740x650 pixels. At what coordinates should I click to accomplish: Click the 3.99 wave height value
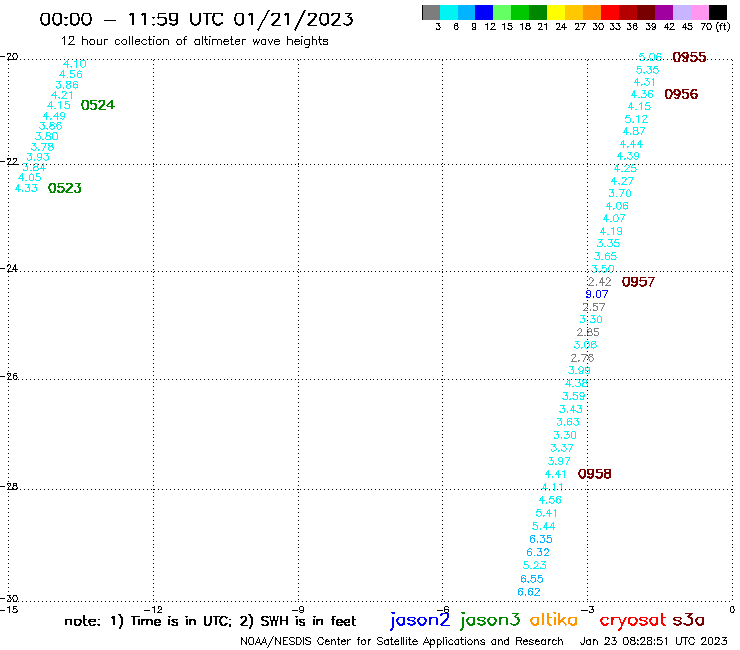tap(579, 370)
